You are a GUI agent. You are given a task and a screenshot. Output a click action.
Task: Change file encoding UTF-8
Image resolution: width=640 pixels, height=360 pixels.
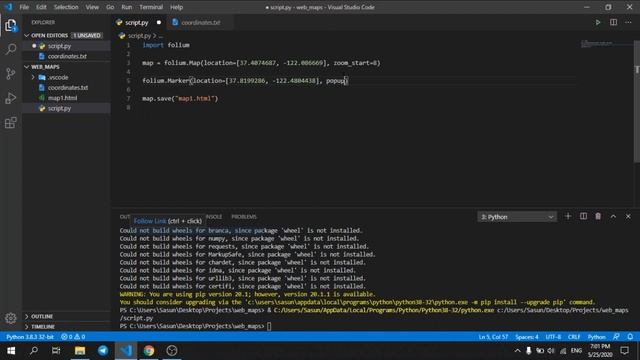tap(553, 337)
